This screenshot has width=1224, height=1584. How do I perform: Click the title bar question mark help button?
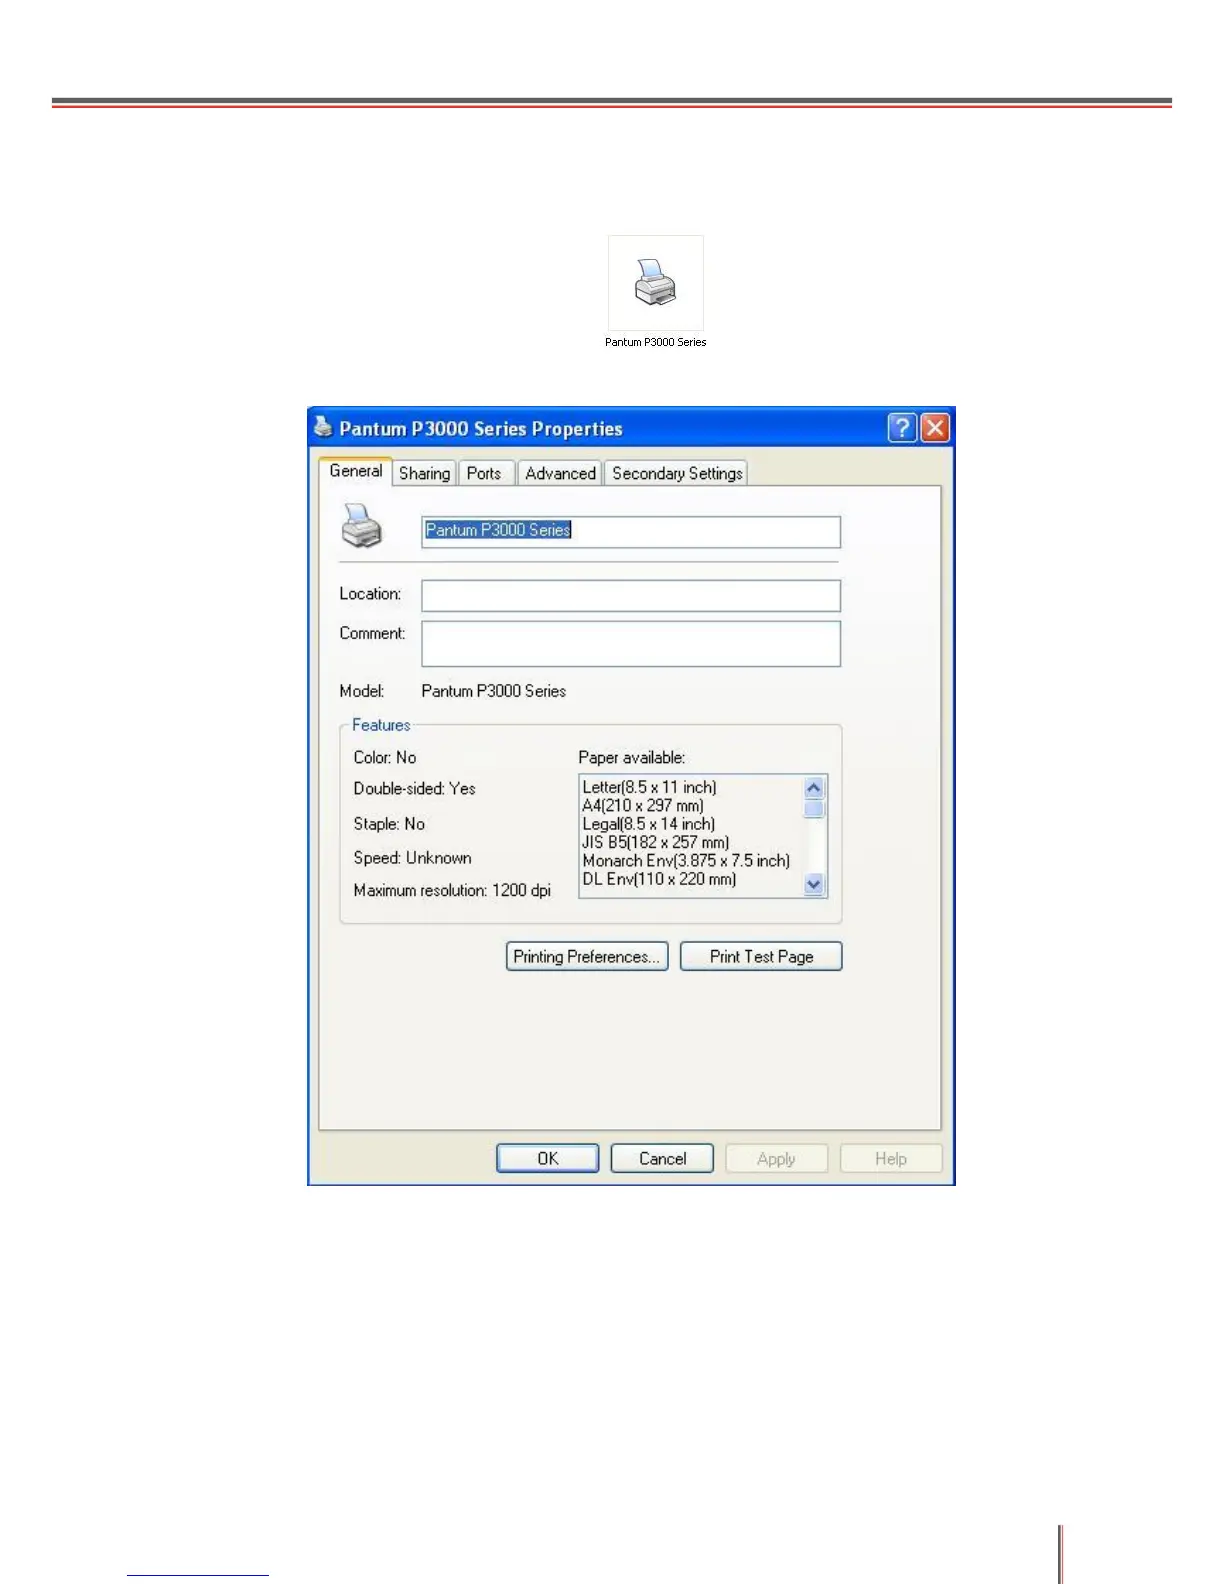coord(901,428)
